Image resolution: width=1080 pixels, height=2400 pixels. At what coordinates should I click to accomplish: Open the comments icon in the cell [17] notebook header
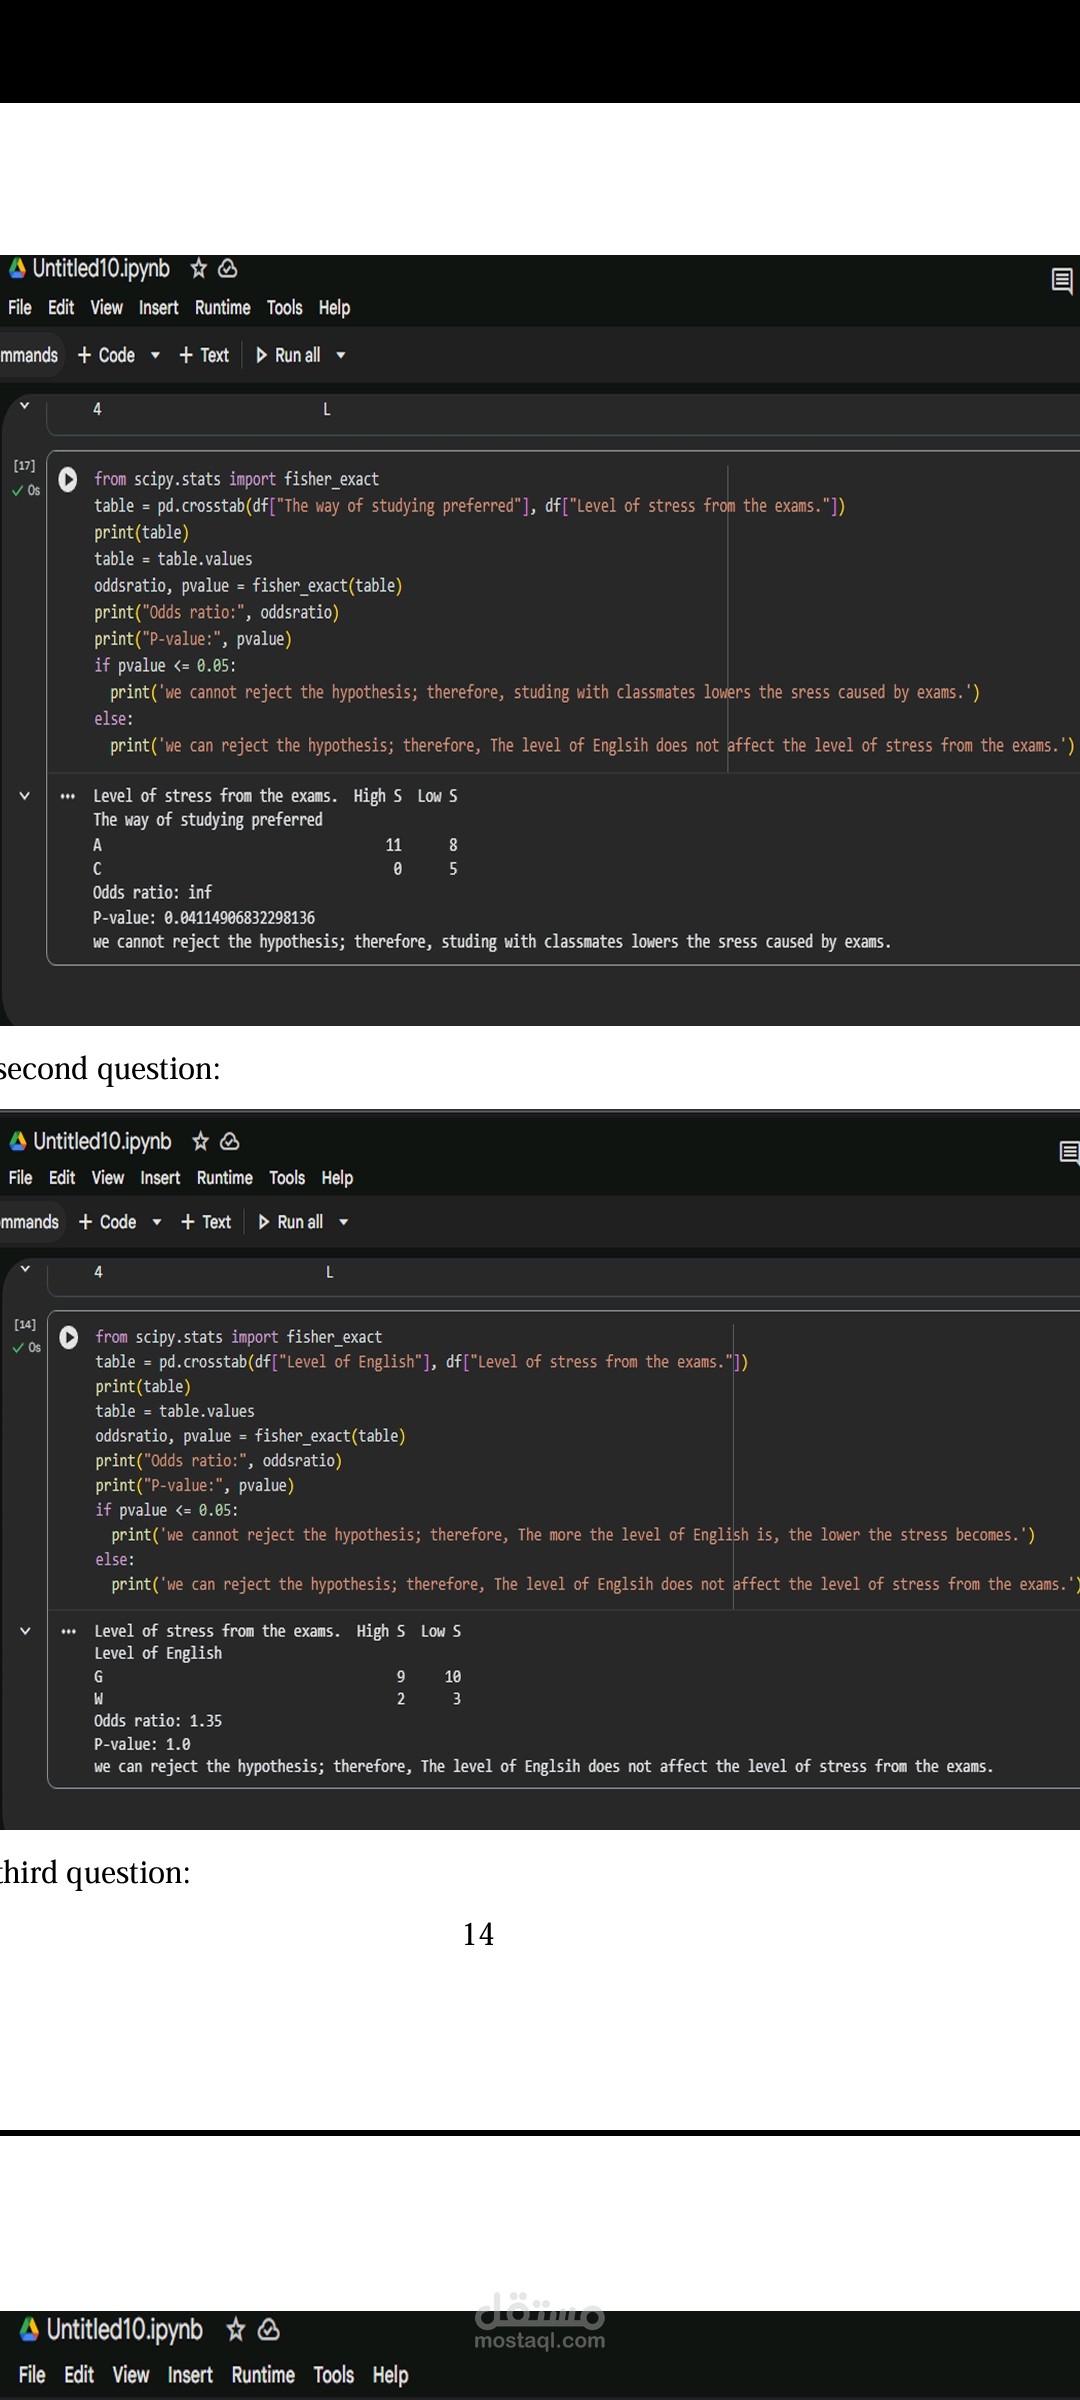tap(1062, 281)
